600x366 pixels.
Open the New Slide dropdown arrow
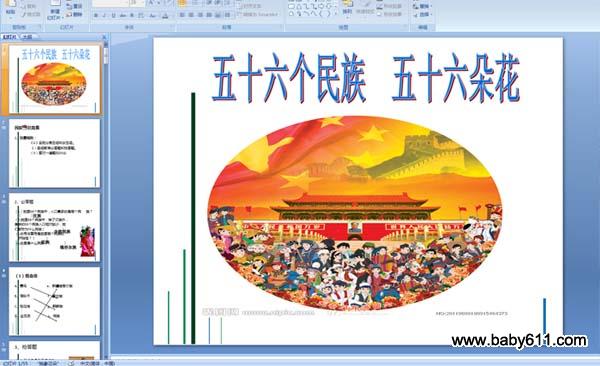click(62, 18)
